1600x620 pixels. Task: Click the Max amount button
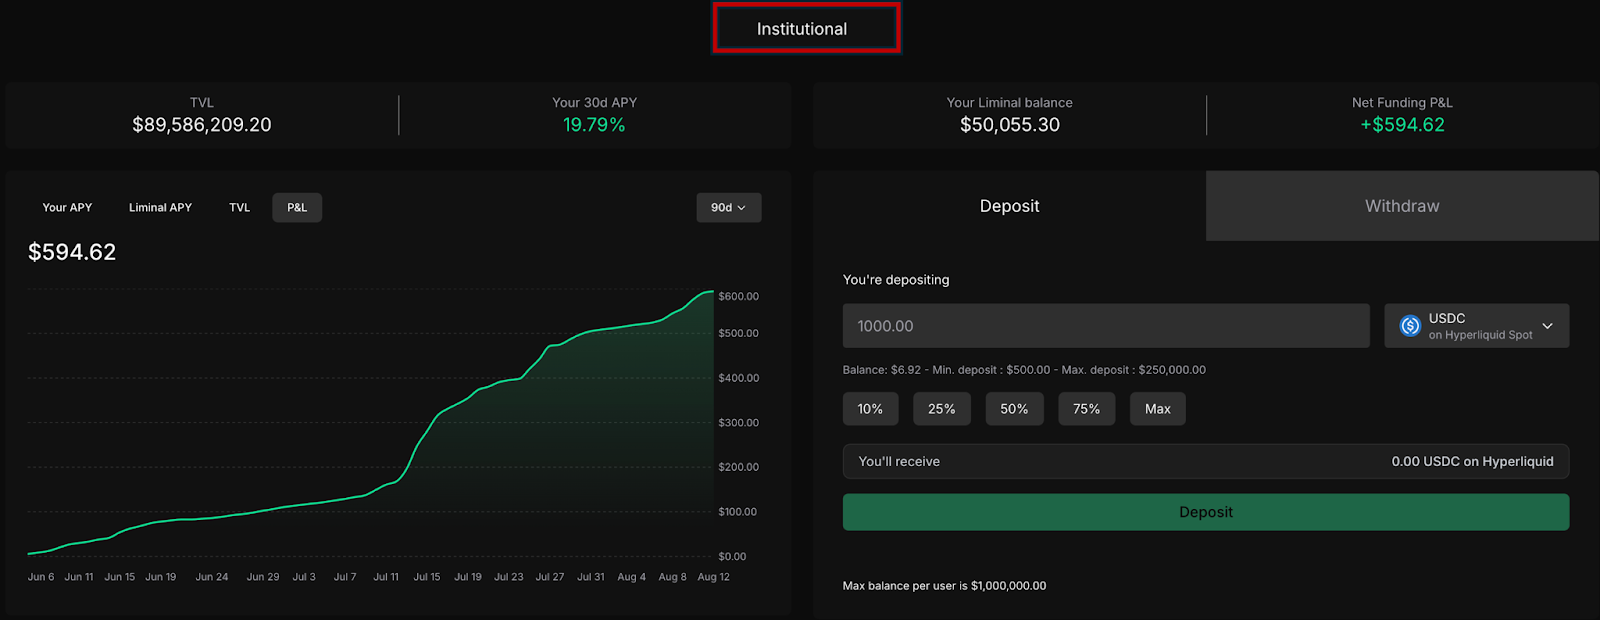[1157, 409]
